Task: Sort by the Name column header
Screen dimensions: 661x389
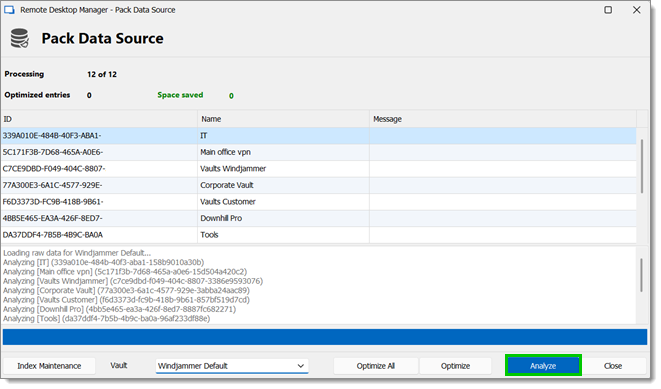Action: (283, 119)
